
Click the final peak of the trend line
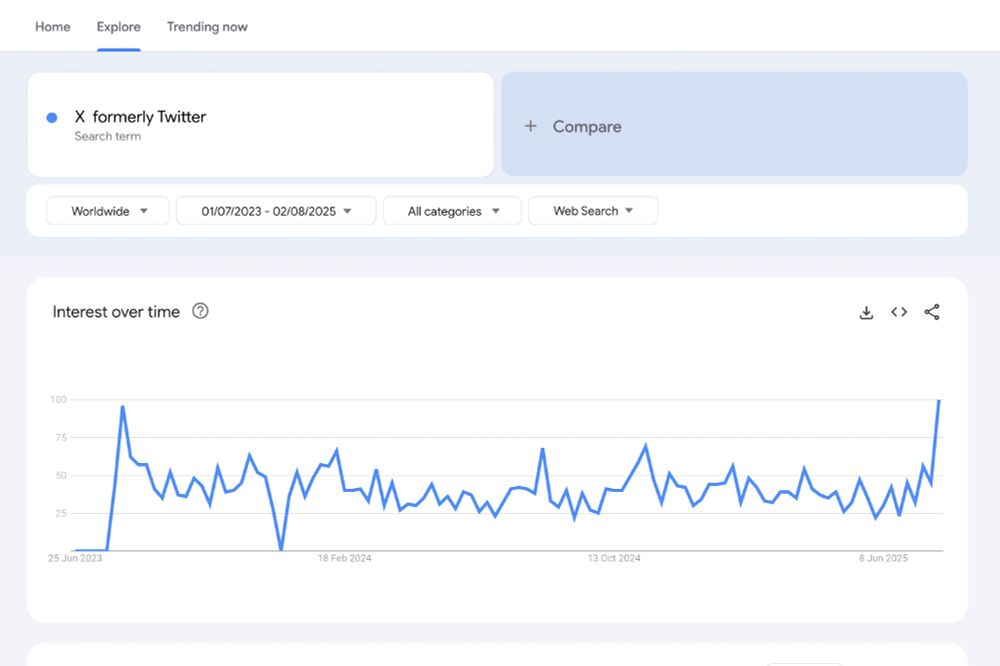[939, 401]
